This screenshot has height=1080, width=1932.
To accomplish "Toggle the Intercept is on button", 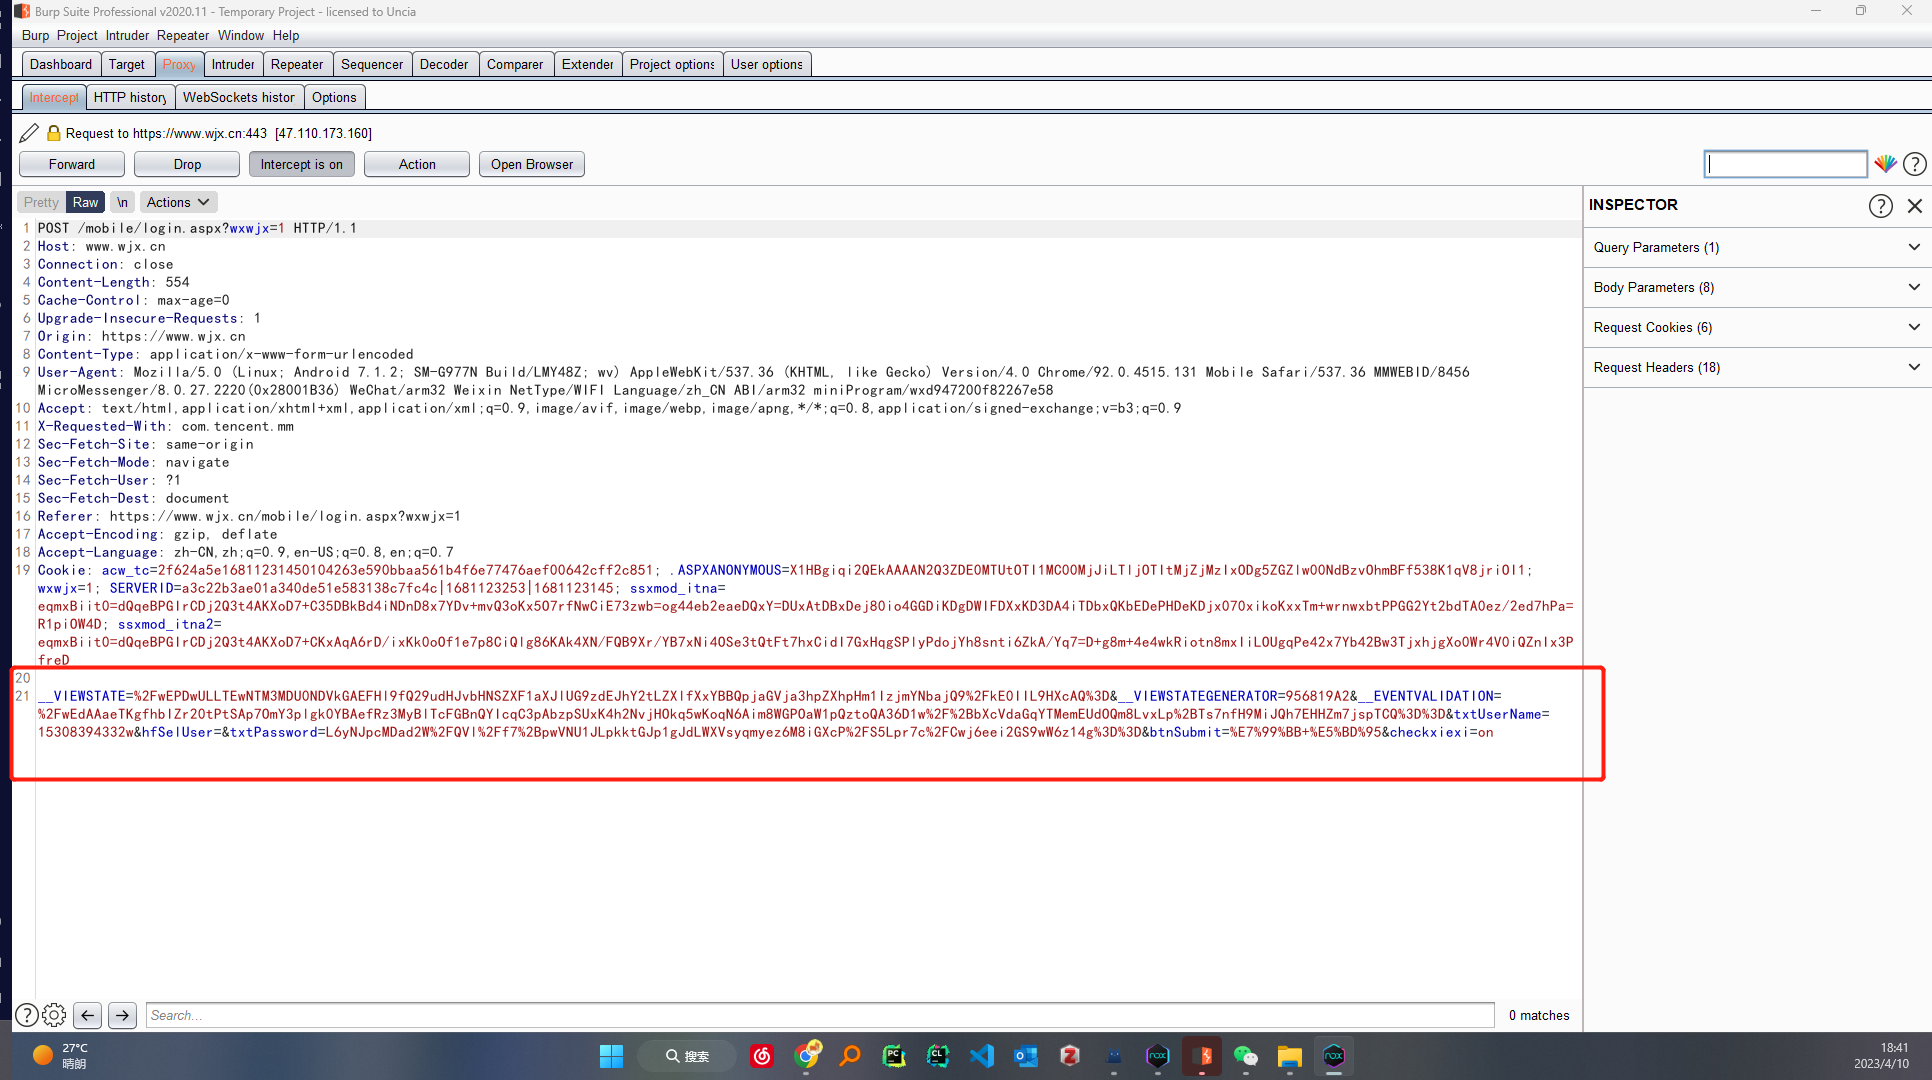I will (301, 164).
